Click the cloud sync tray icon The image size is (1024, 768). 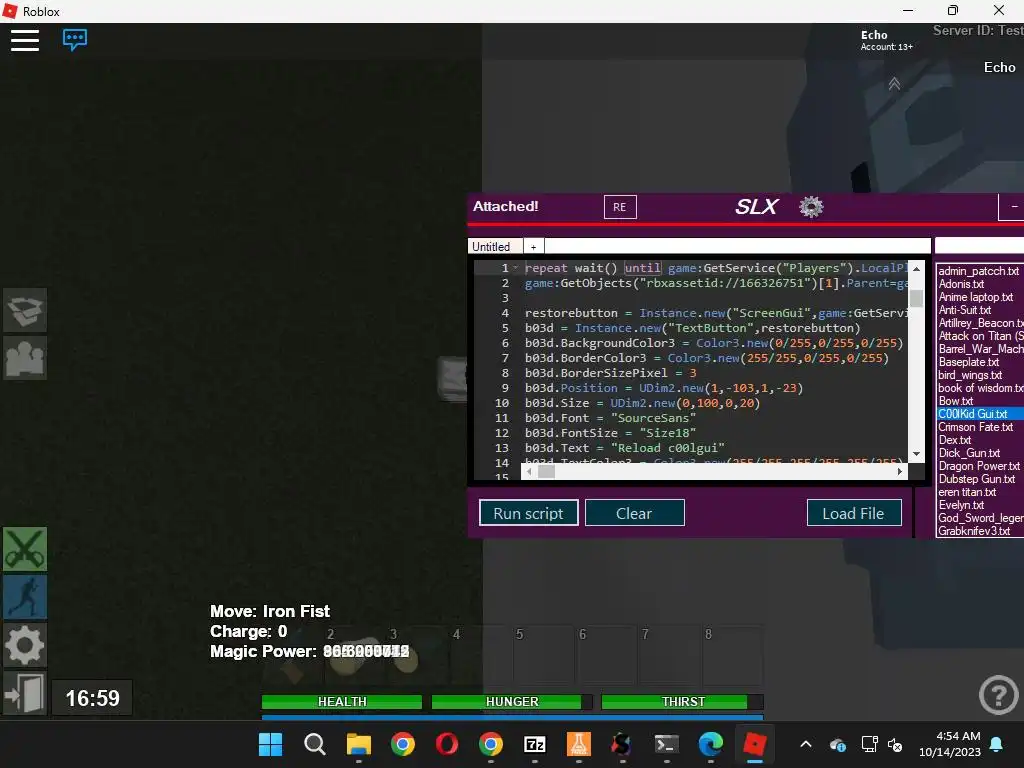coord(838,744)
